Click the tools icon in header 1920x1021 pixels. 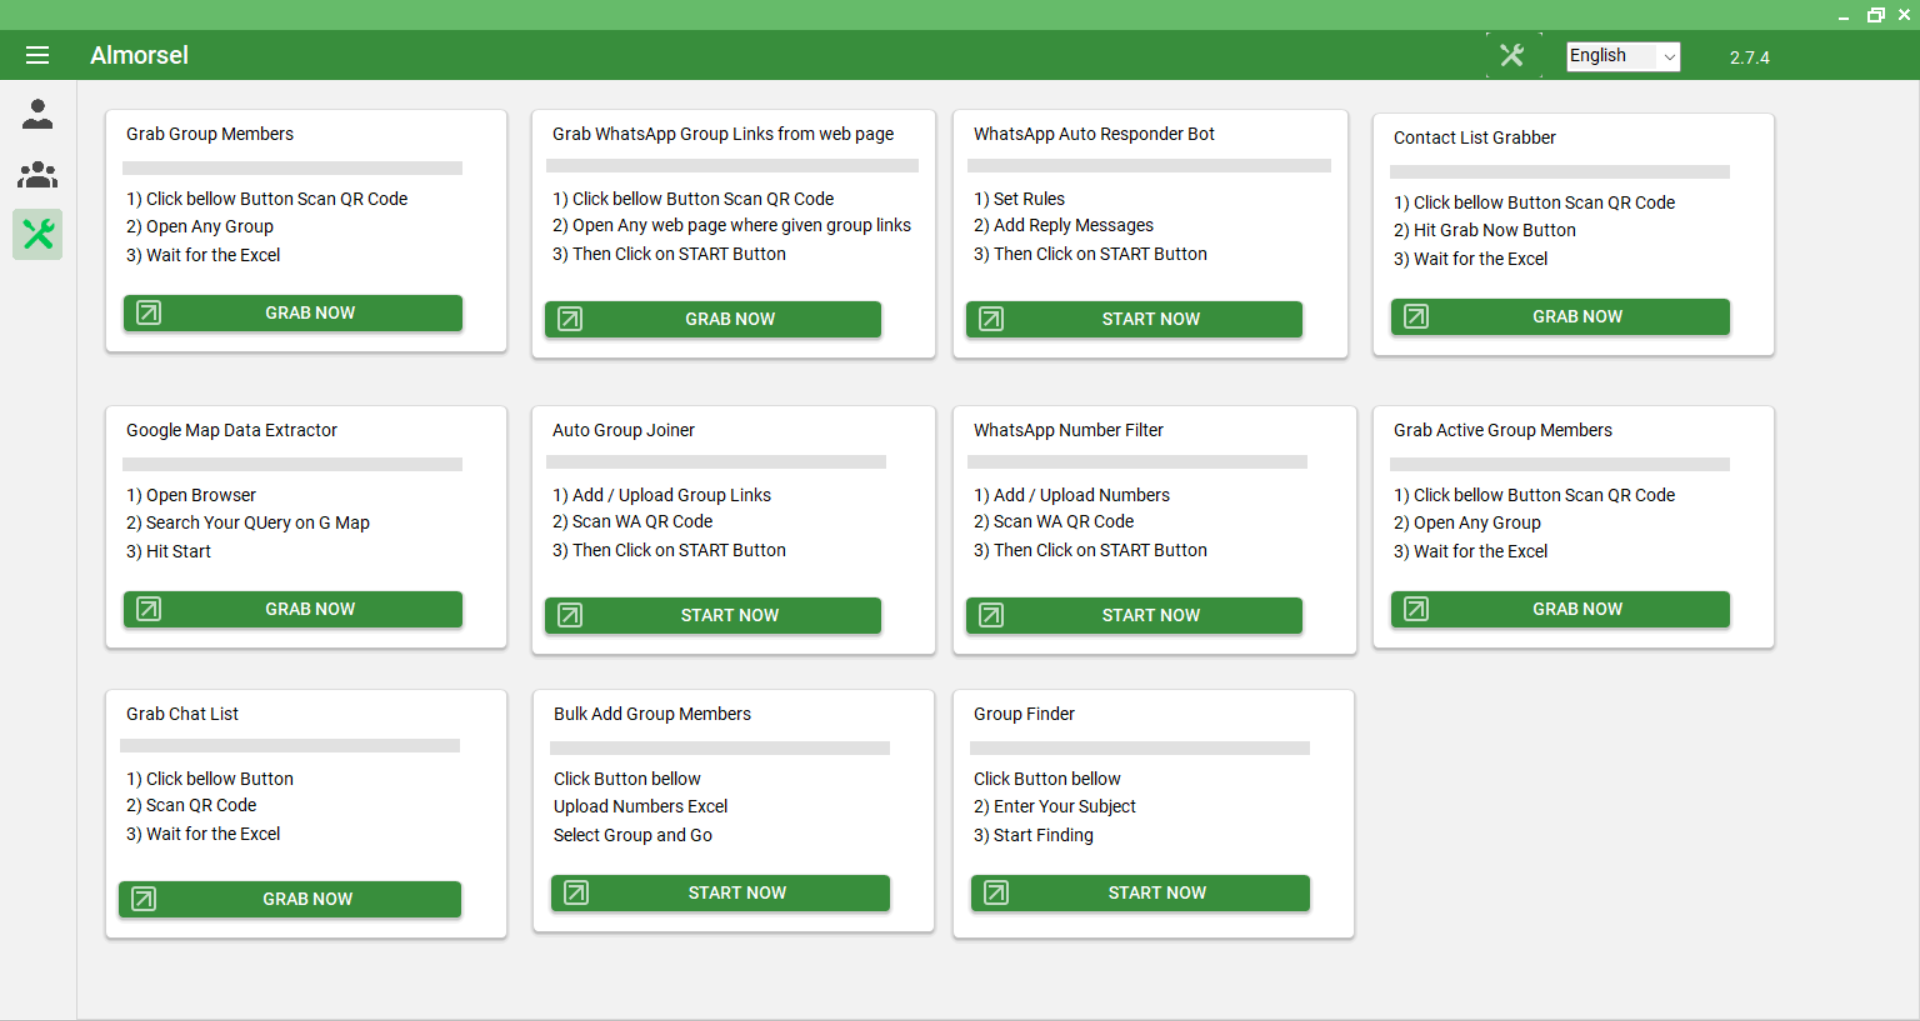click(1512, 55)
